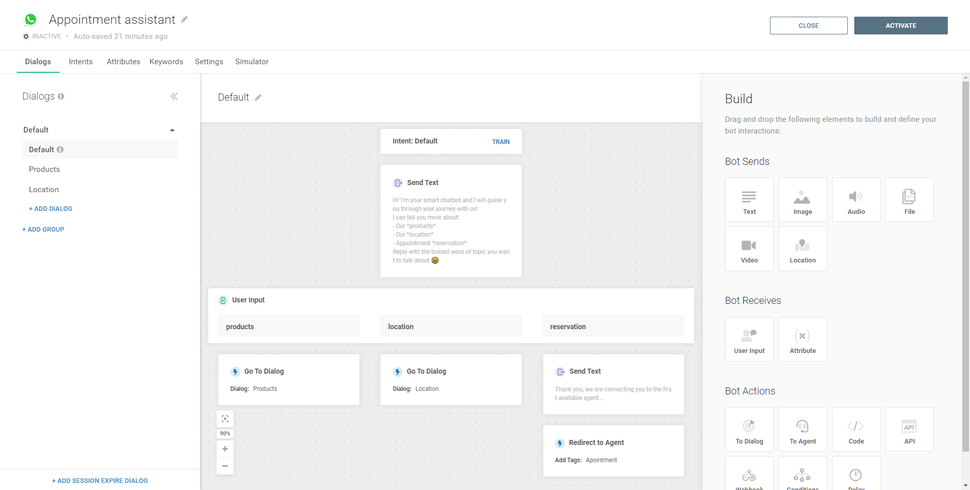970x490 pixels.
Task: Zoom in on the canvas
Action: pos(225,449)
